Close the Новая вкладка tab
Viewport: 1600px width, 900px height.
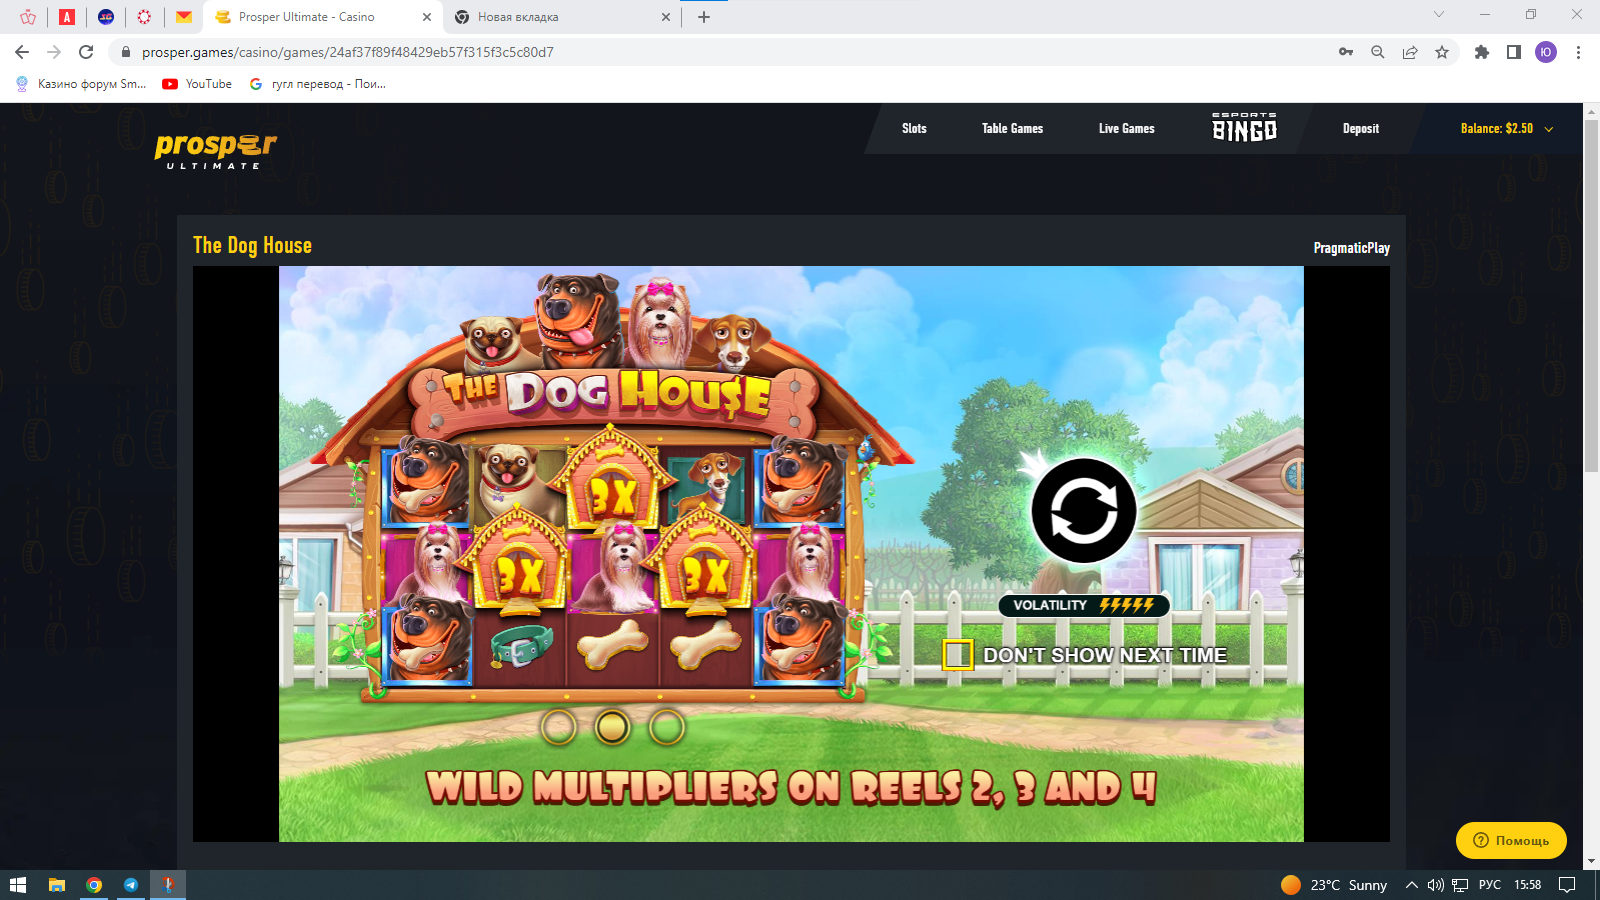click(666, 17)
